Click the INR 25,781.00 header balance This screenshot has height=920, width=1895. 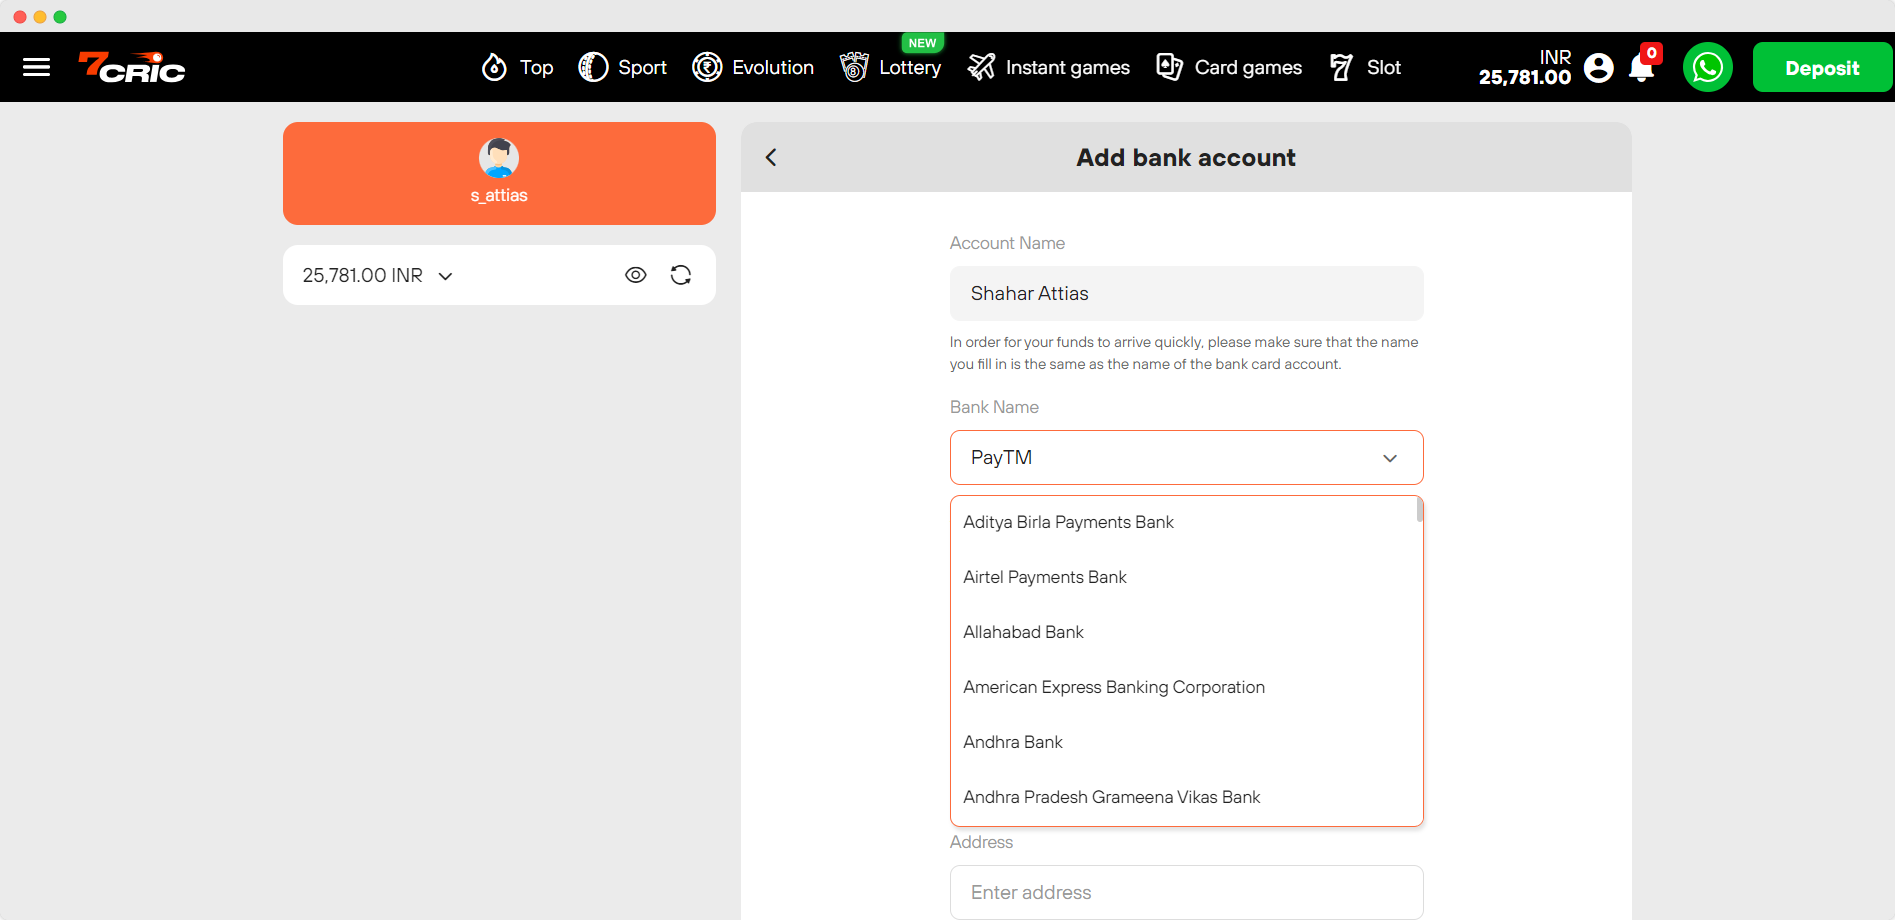pos(1525,67)
